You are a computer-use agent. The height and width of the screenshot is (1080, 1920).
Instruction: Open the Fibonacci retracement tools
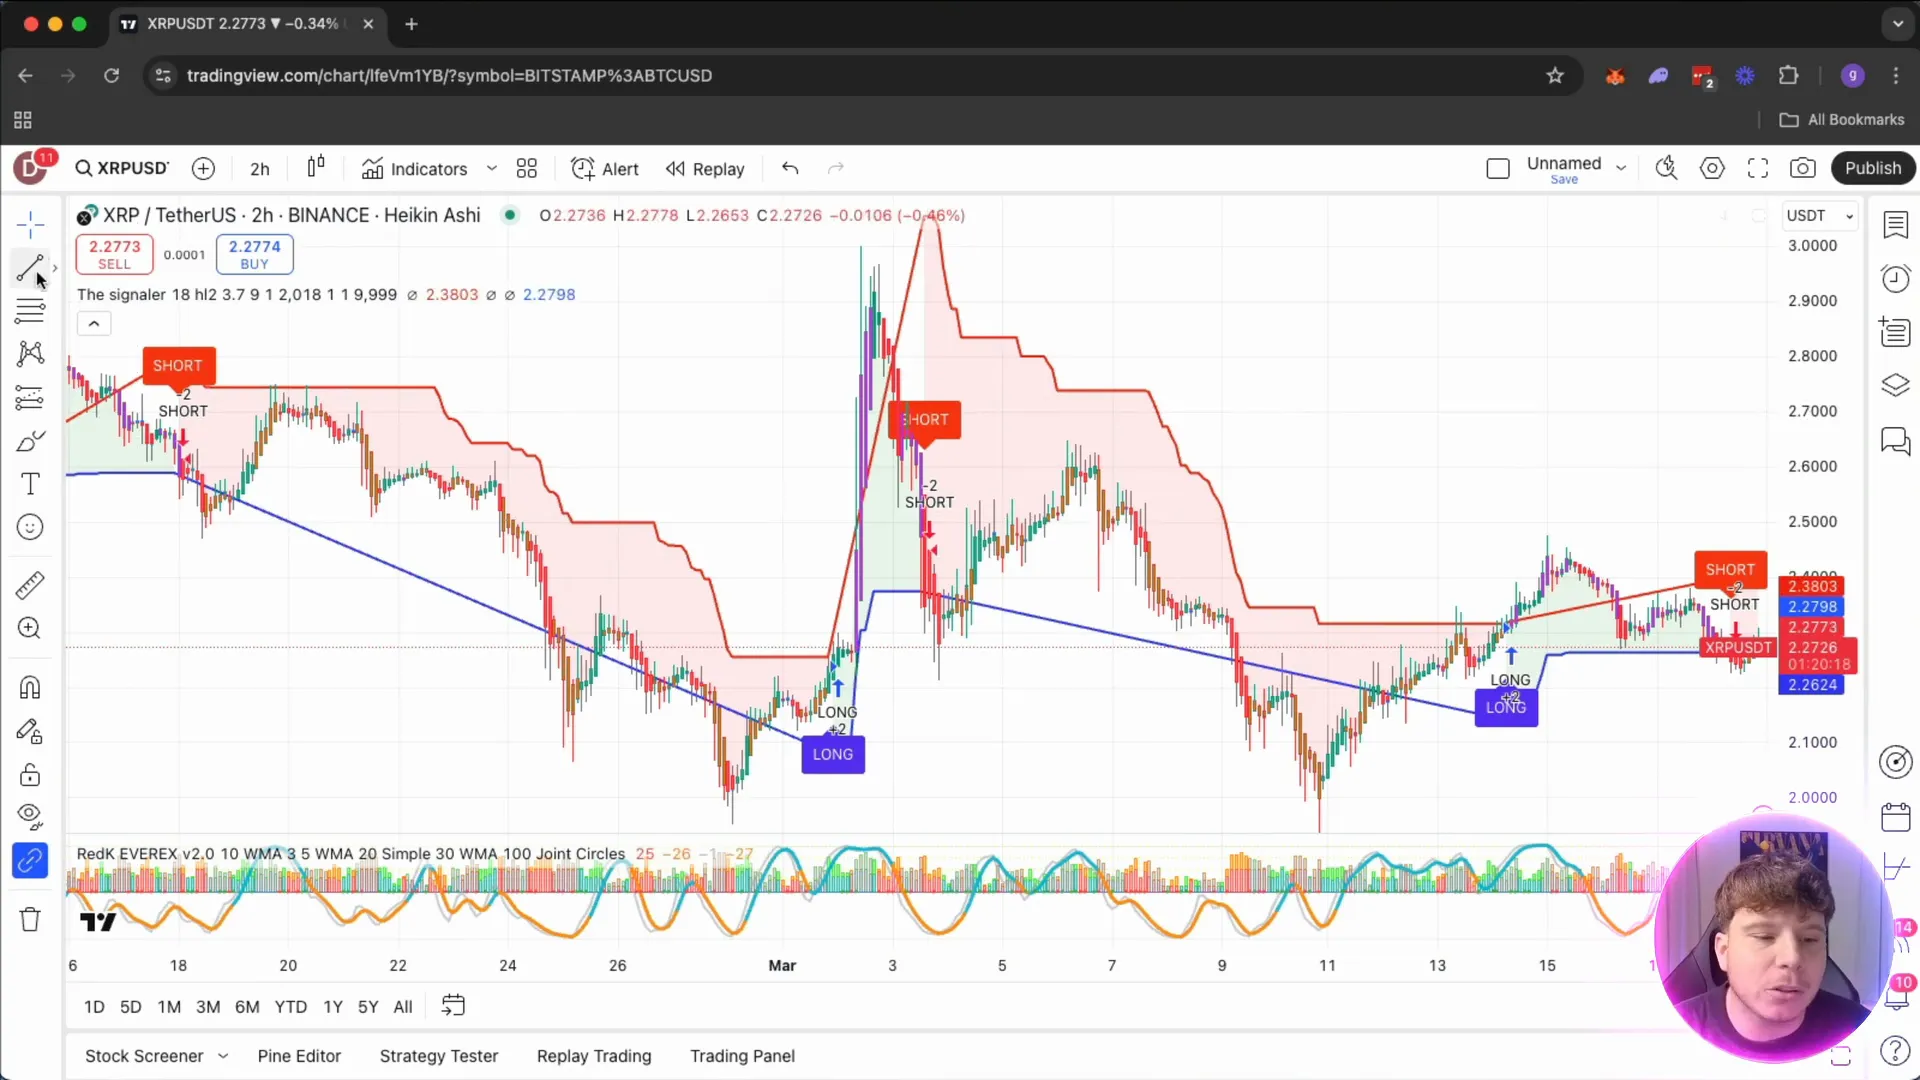pos(30,311)
